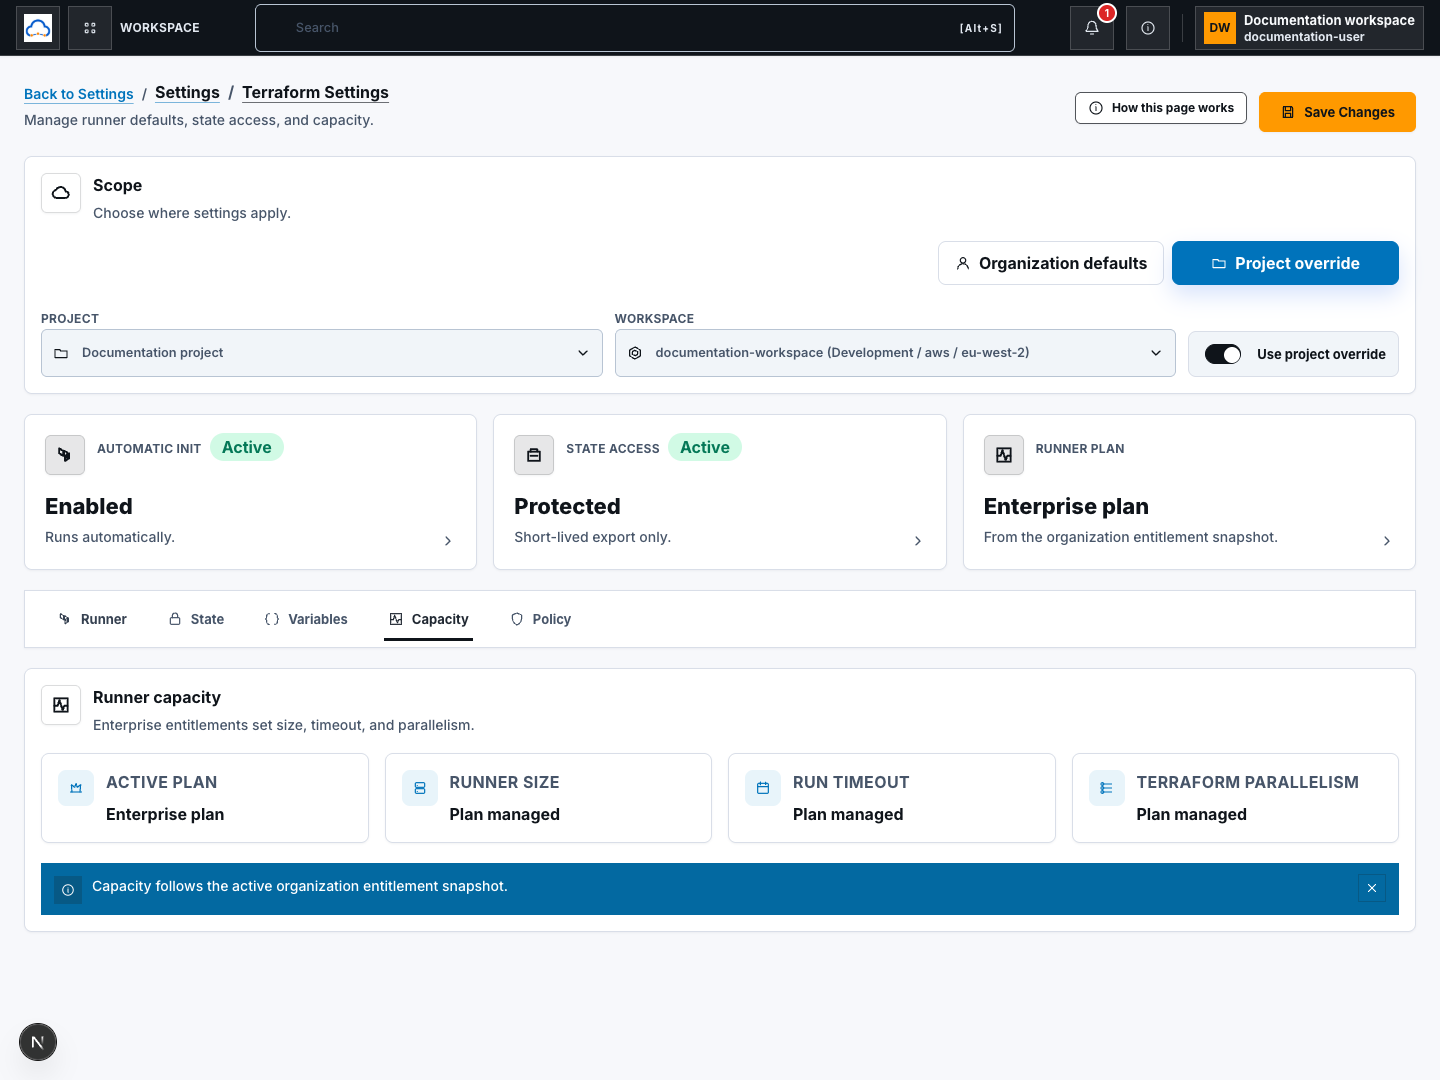The image size is (1440, 1080).
Task: Click the hexagon icon in Workspace field
Action: point(635,353)
